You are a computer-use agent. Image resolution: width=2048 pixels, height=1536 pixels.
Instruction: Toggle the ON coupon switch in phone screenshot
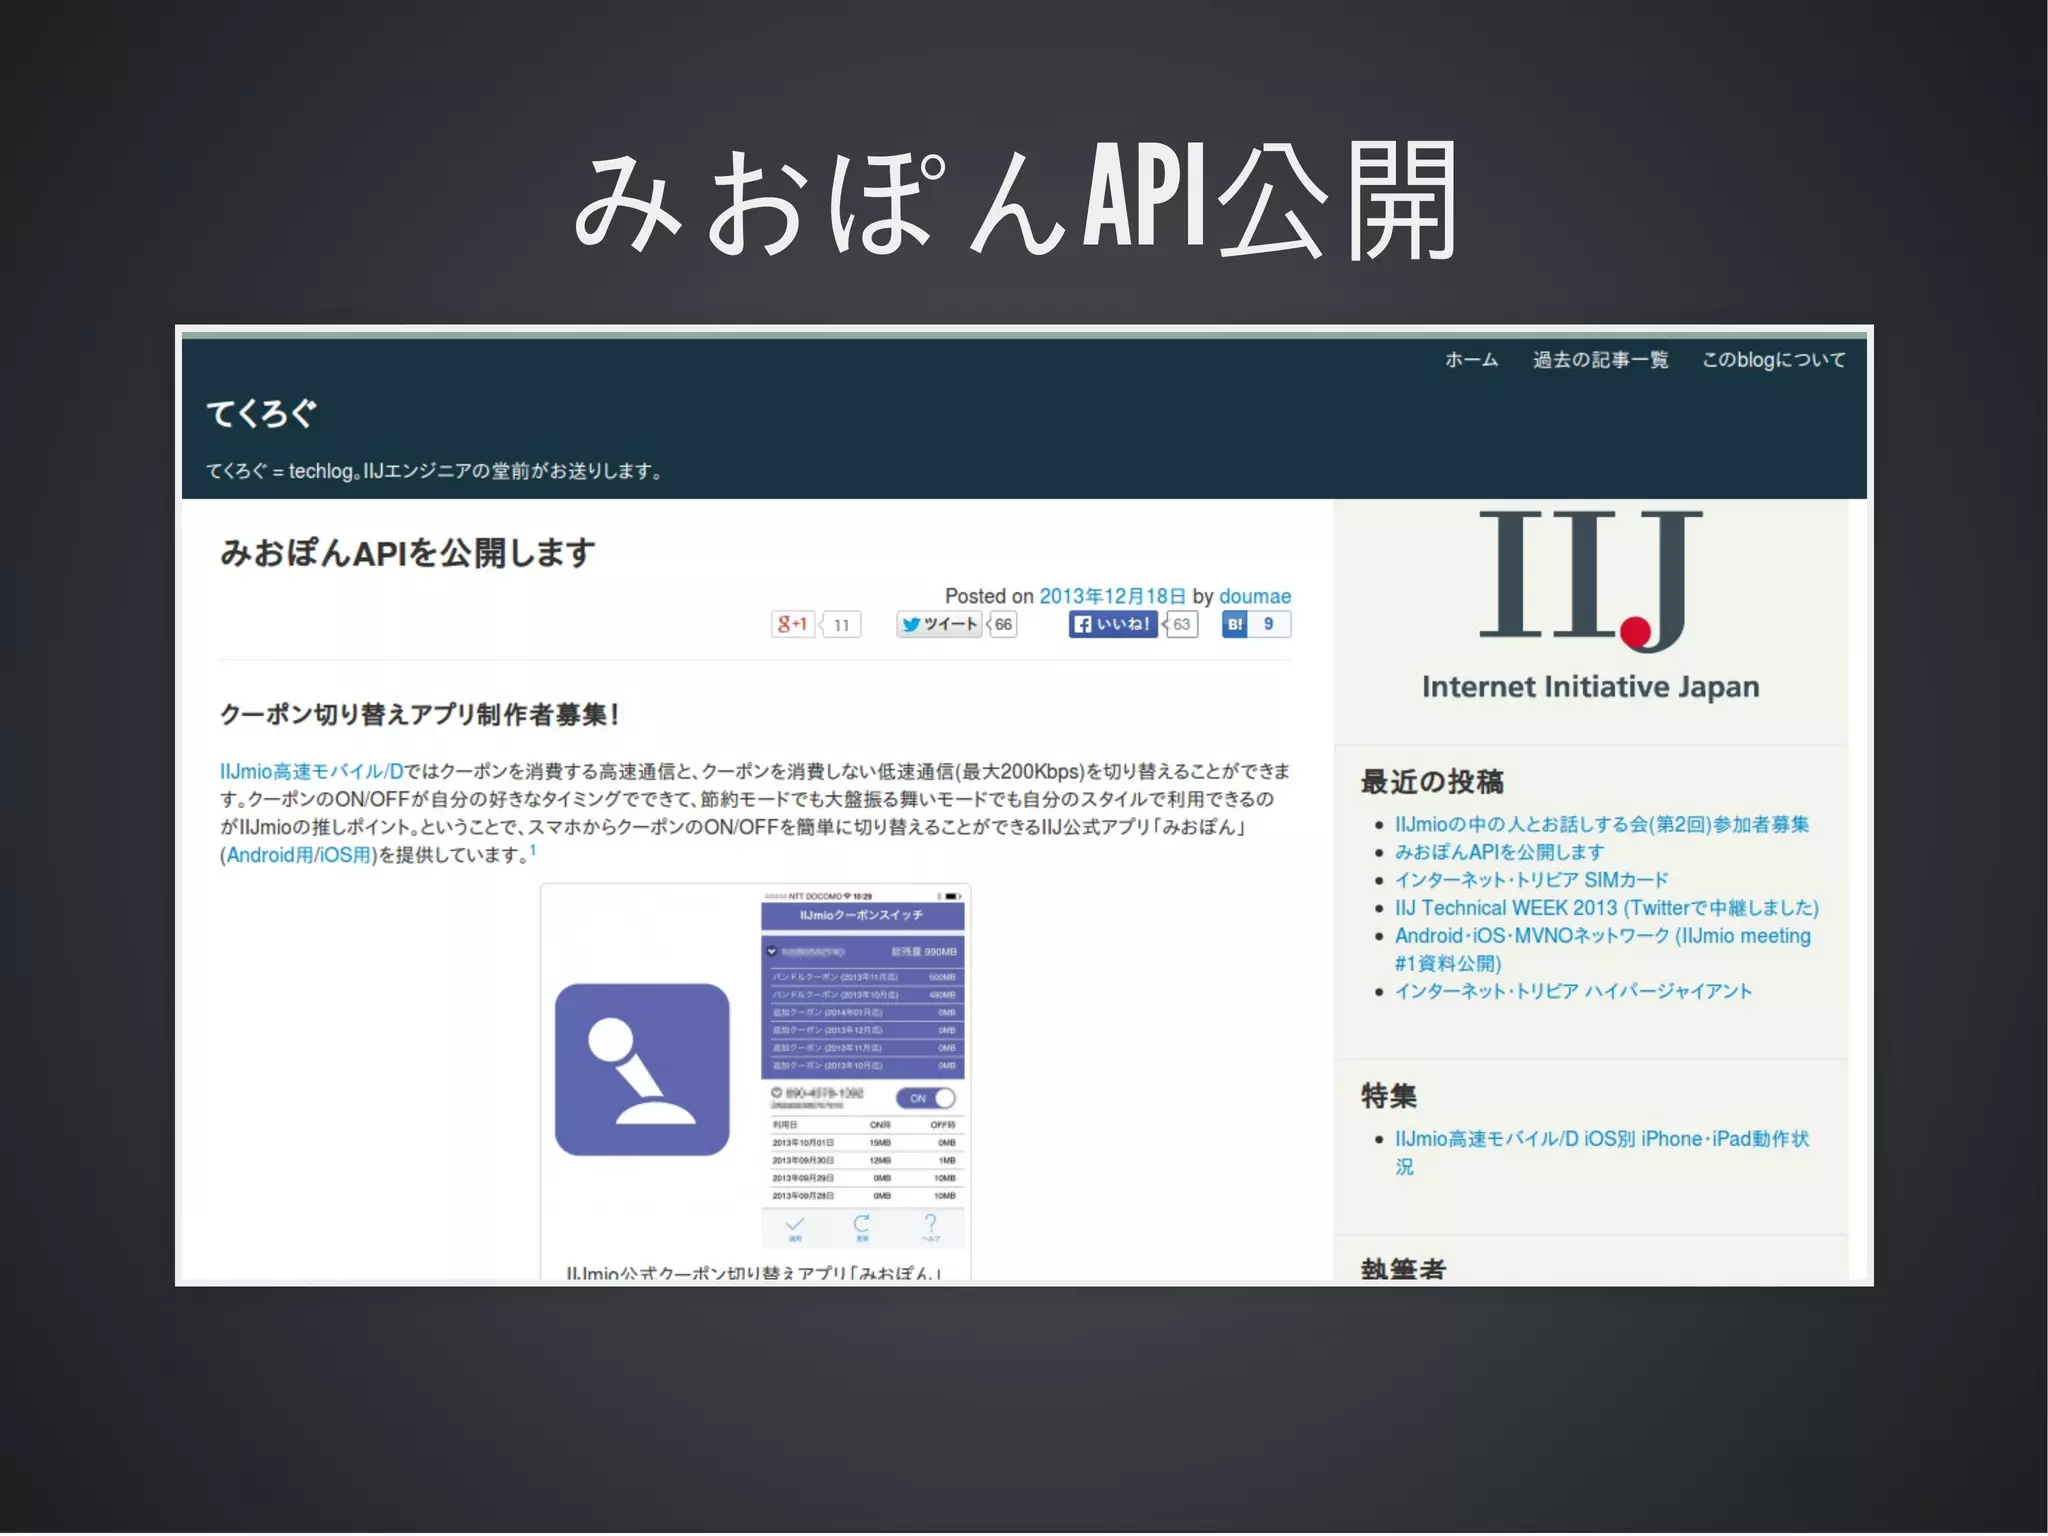click(926, 1098)
